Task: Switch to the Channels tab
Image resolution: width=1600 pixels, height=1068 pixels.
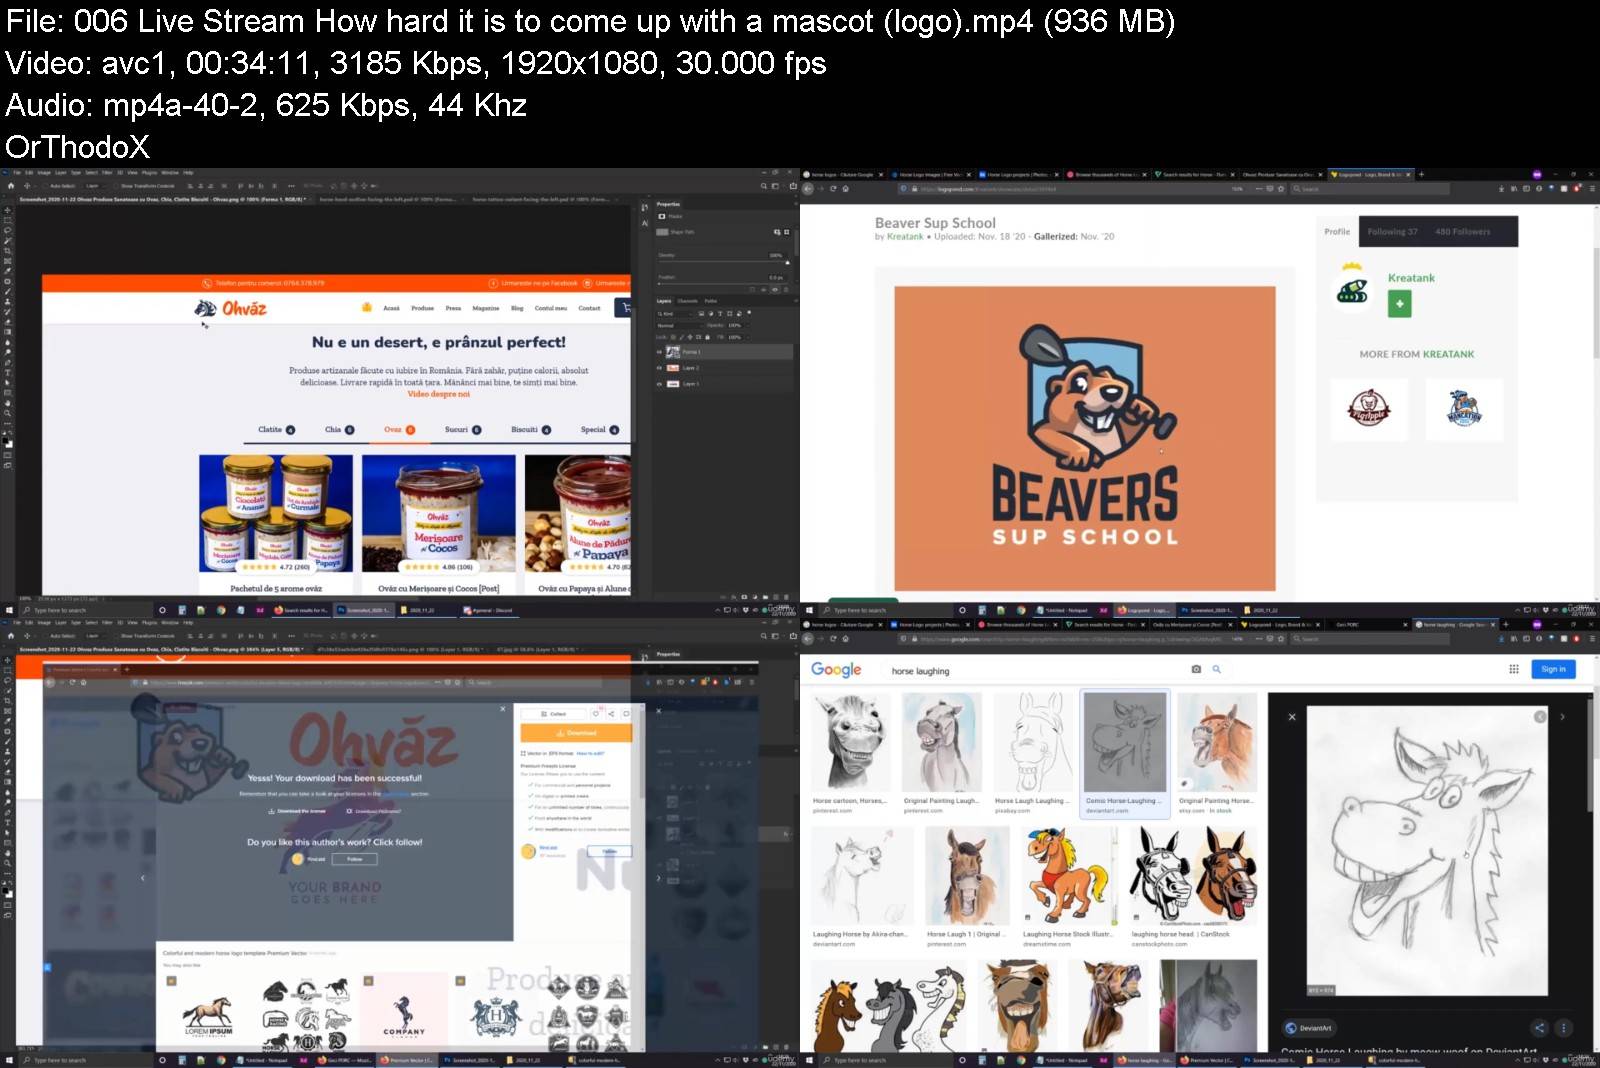Action: pos(688,301)
